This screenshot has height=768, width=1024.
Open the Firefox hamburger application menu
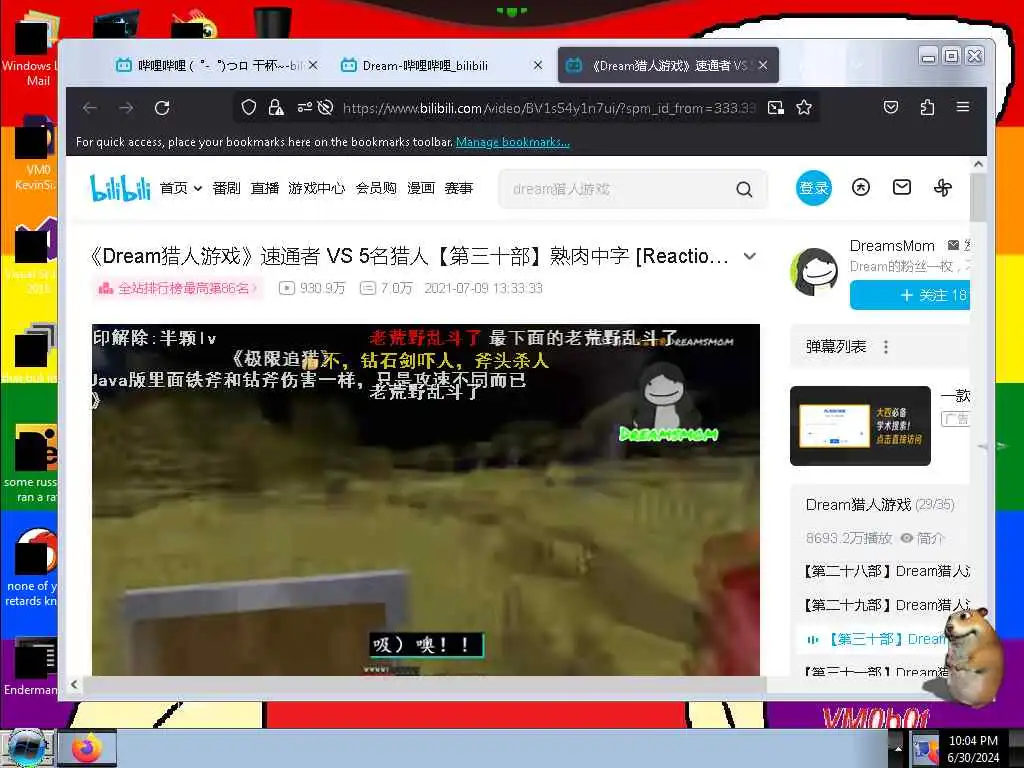tap(963, 107)
